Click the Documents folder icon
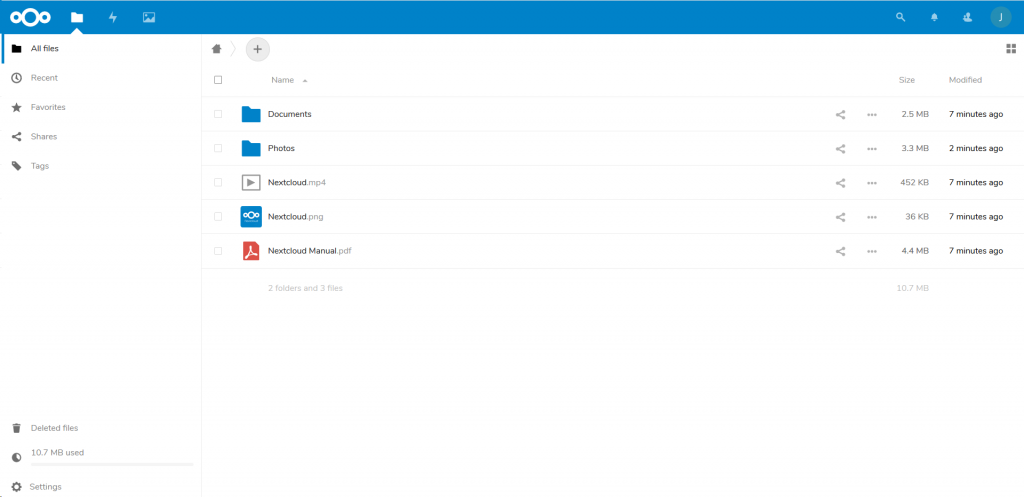Viewport: 1024px width, 497px height. click(251, 114)
